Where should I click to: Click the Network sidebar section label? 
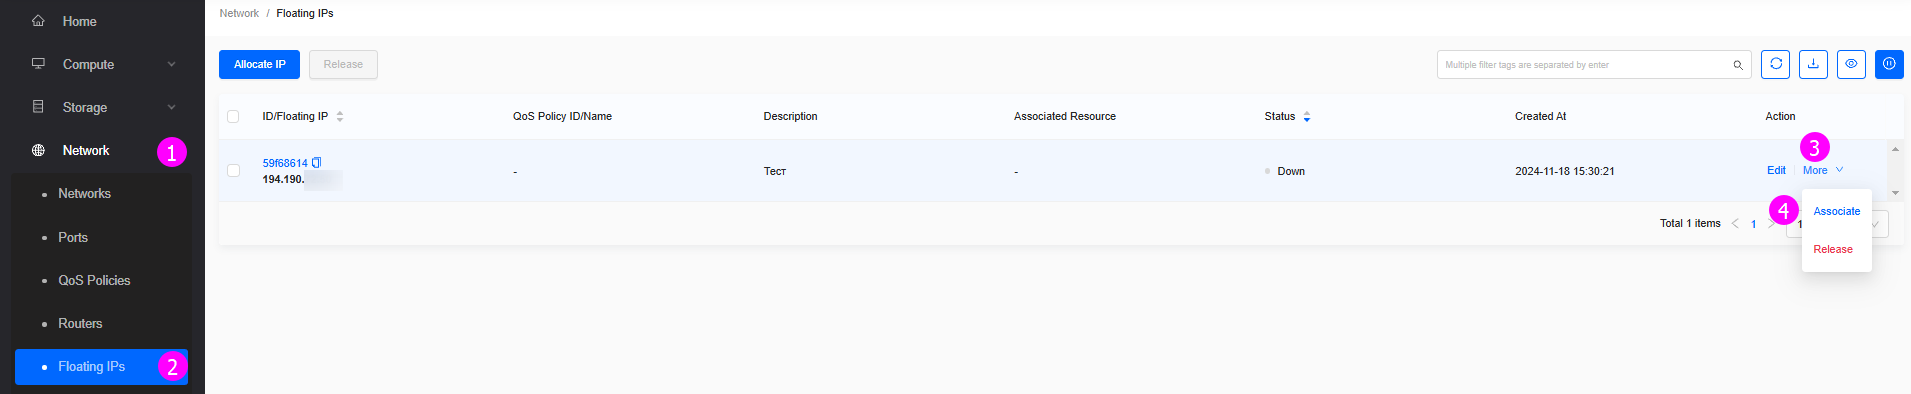point(86,150)
